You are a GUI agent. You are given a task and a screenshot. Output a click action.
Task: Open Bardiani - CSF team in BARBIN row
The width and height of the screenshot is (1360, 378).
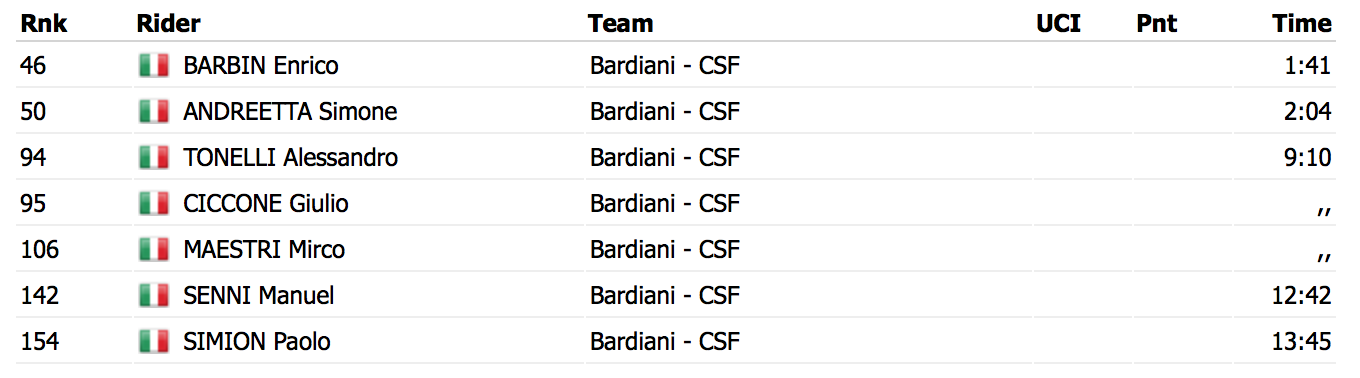click(665, 66)
